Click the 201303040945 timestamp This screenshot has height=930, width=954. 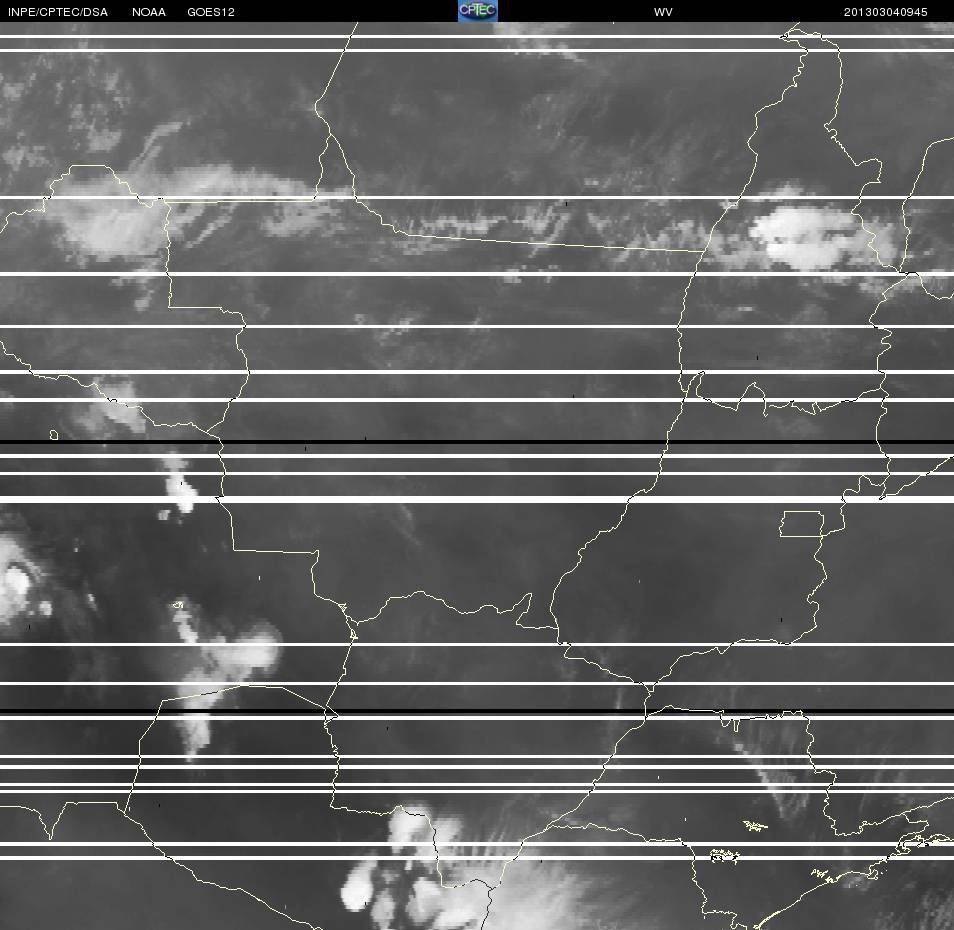click(x=885, y=12)
